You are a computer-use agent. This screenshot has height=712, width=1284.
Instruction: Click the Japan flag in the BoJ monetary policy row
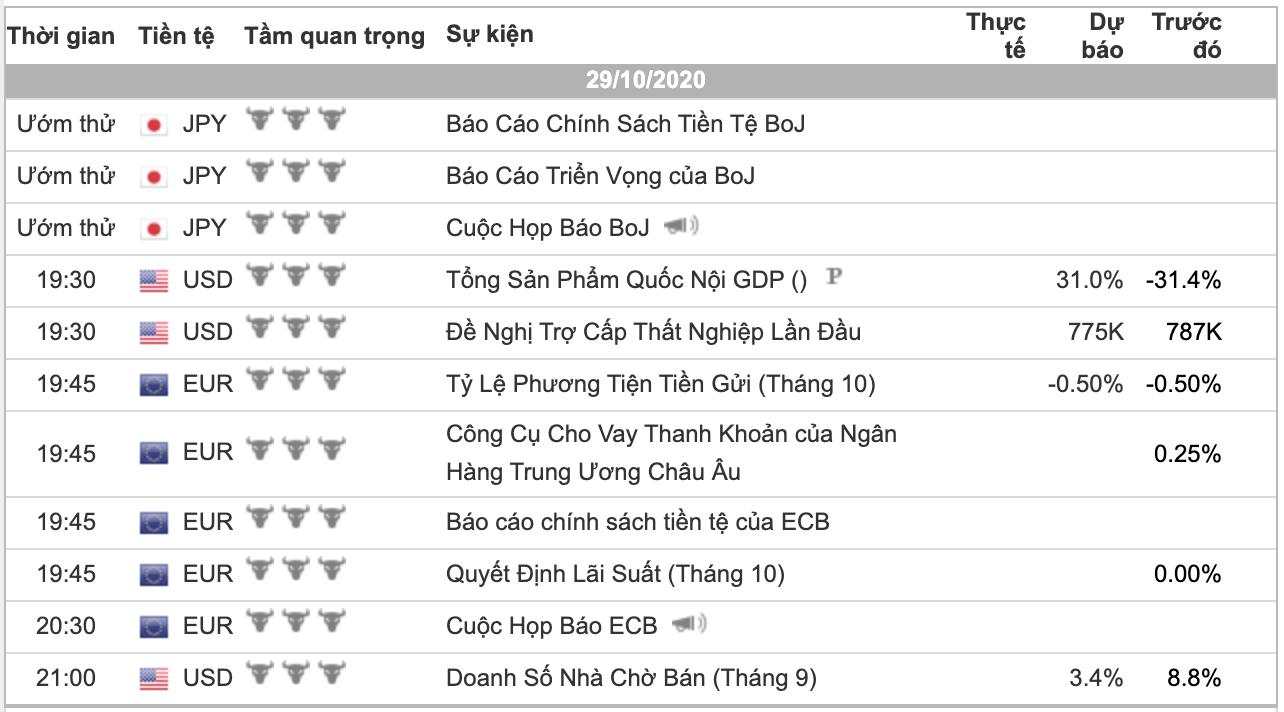(154, 124)
